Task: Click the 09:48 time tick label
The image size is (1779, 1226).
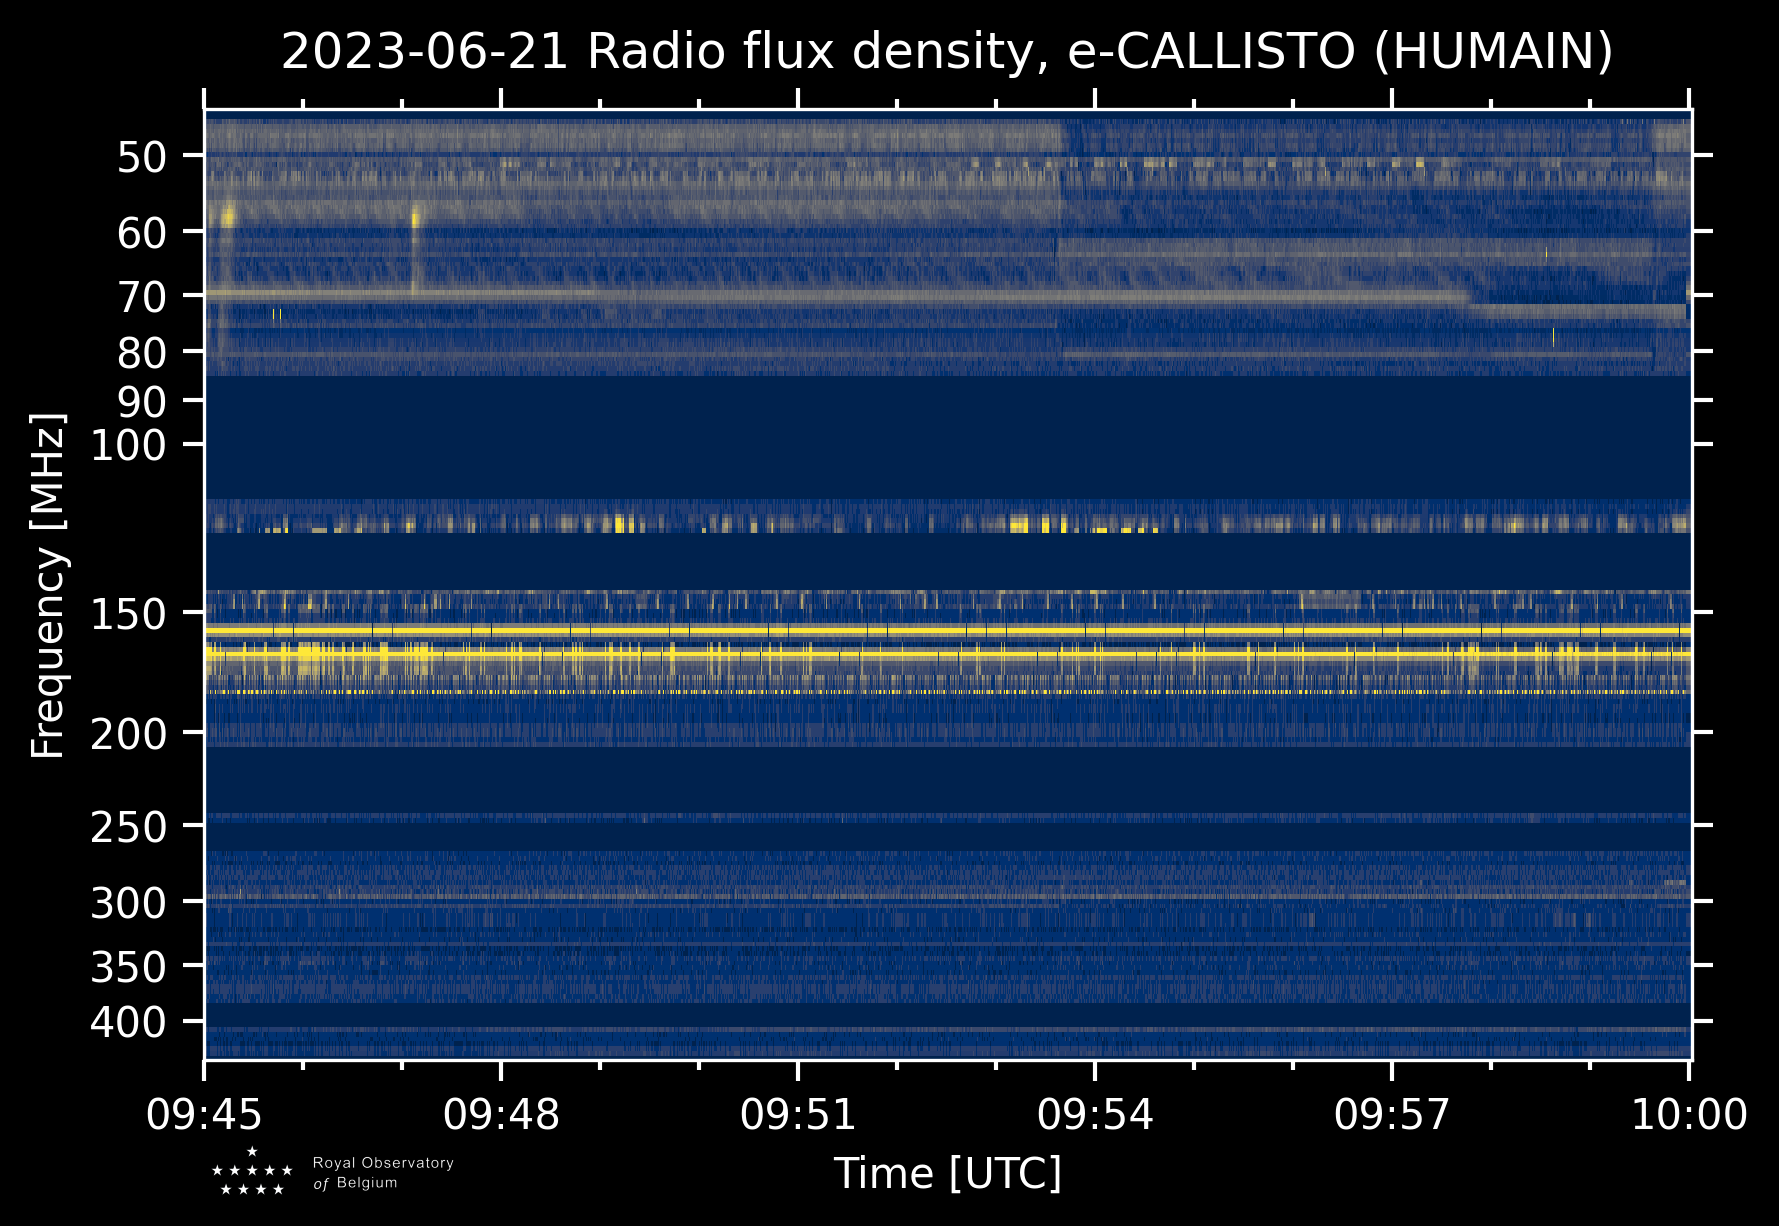Action: [501, 1115]
